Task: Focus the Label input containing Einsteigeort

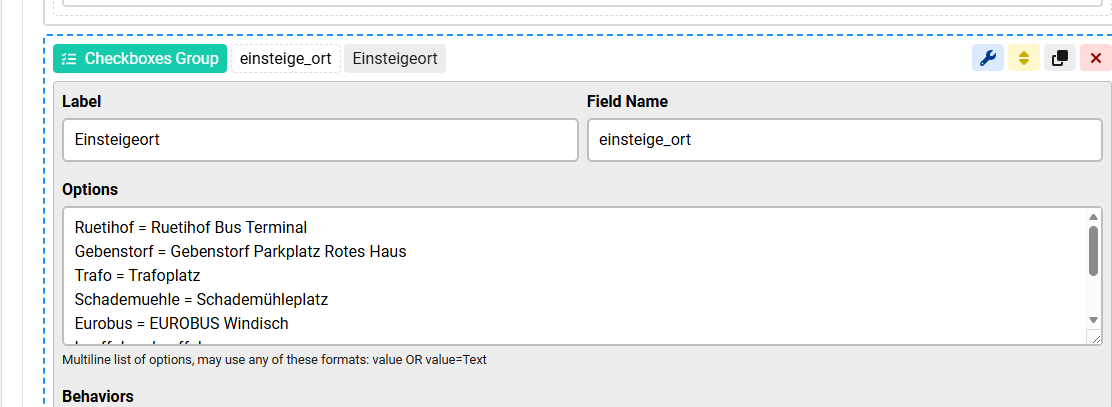Action: [320, 140]
